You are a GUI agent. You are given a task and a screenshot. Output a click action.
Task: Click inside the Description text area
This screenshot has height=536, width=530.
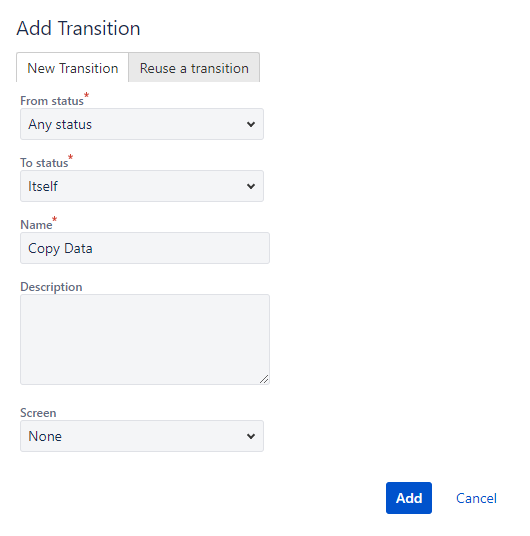click(145, 339)
